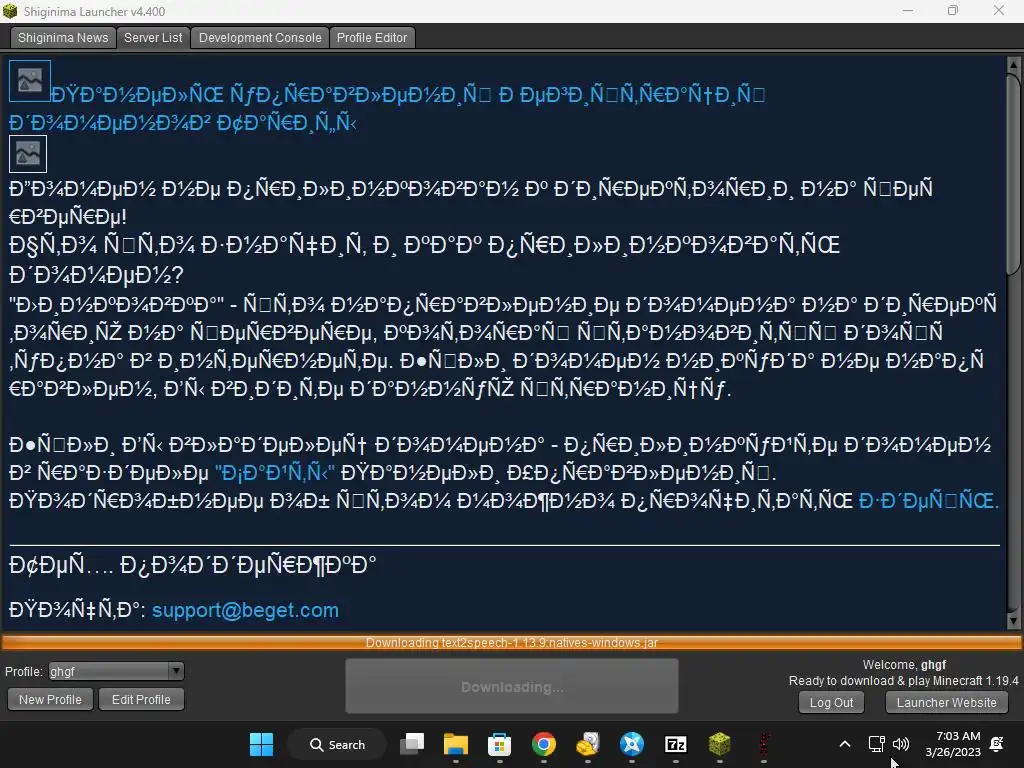
Task: Open the clock showing 7:03 AM
Action: [953, 744]
